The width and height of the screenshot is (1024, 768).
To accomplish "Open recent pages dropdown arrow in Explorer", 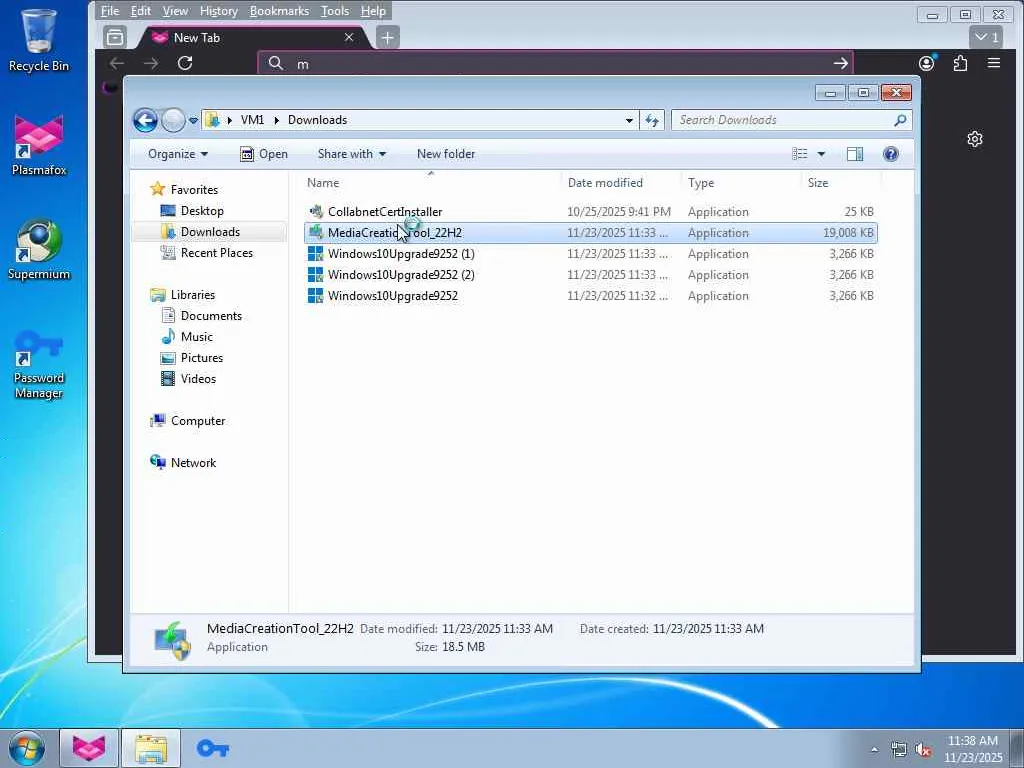I will pyautogui.click(x=193, y=121).
